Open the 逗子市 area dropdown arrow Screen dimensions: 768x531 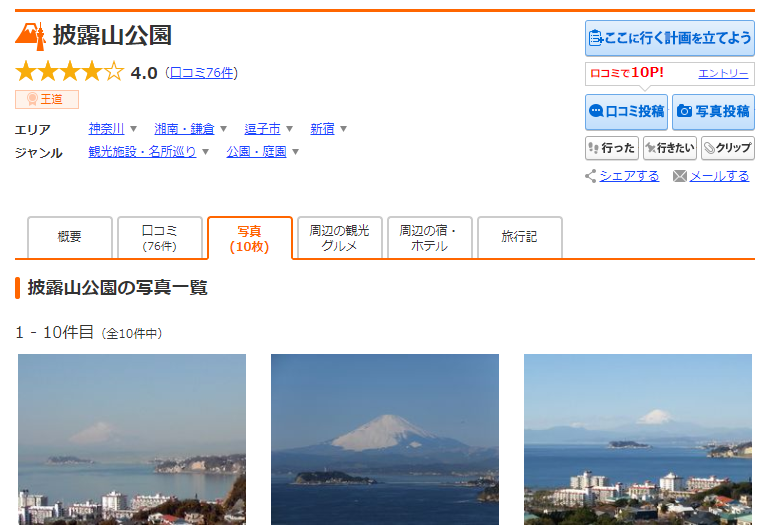(289, 129)
